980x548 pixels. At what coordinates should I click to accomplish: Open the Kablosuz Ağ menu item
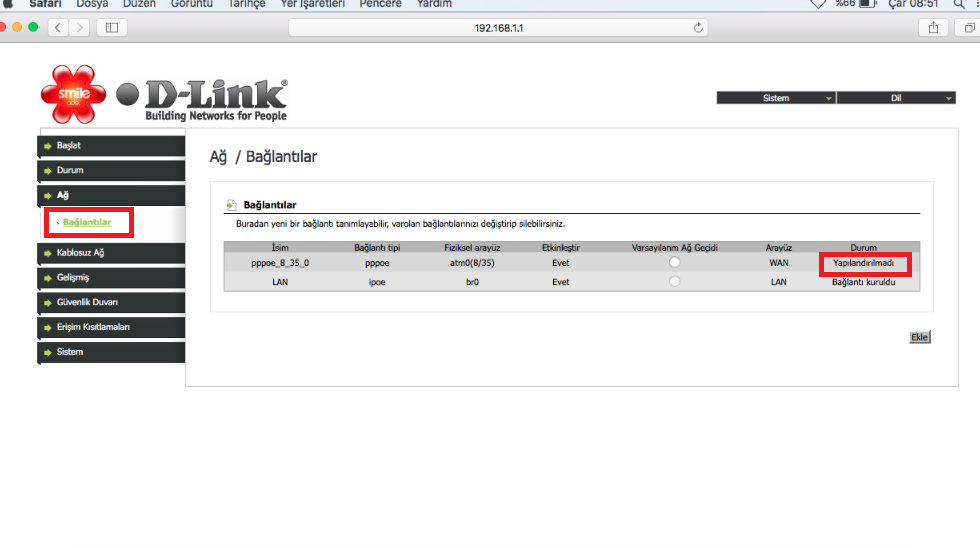112,252
